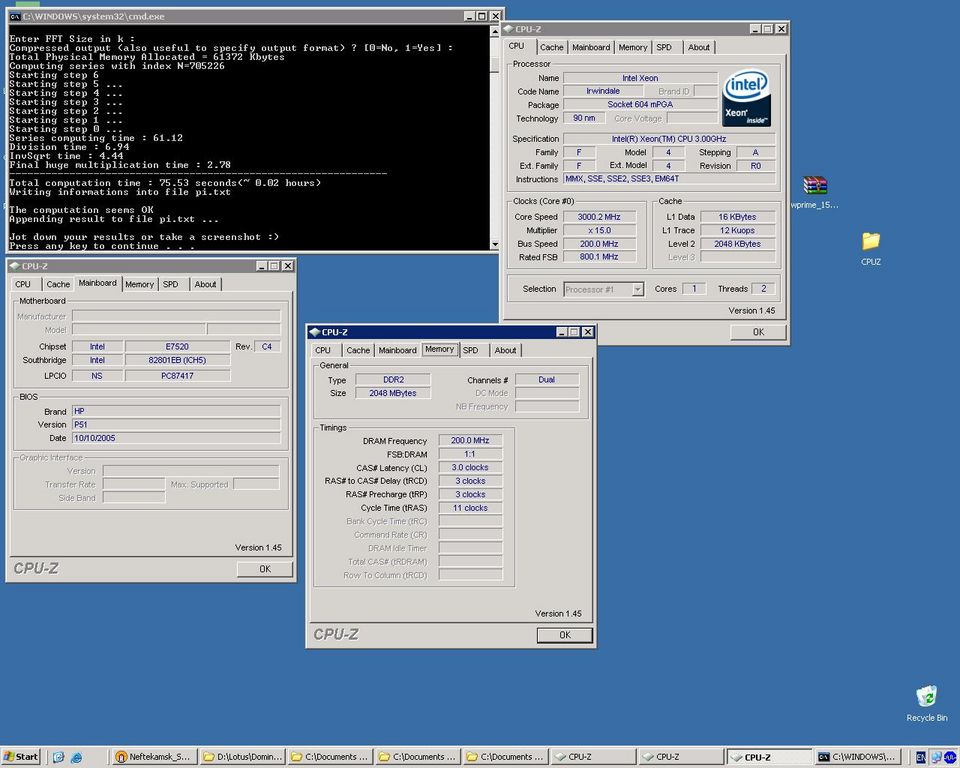Click the Multiplier x 15.0 field
The height and width of the screenshot is (768, 960).
pos(599,230)
